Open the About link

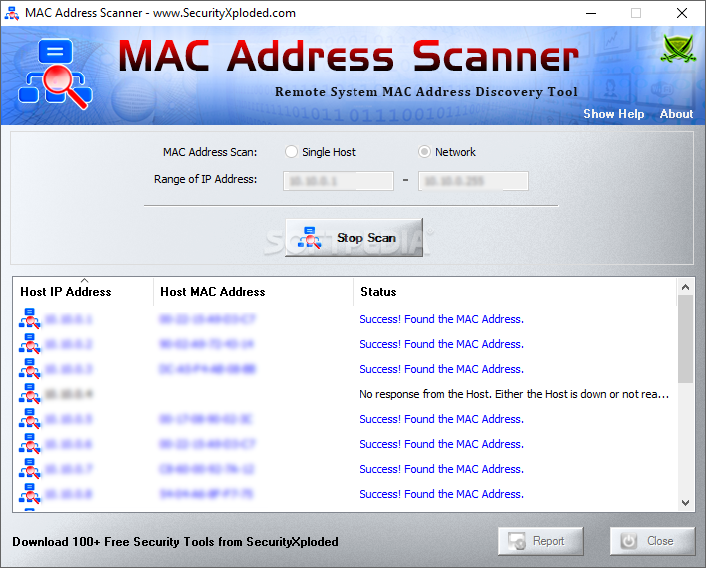tap(676, 114)
